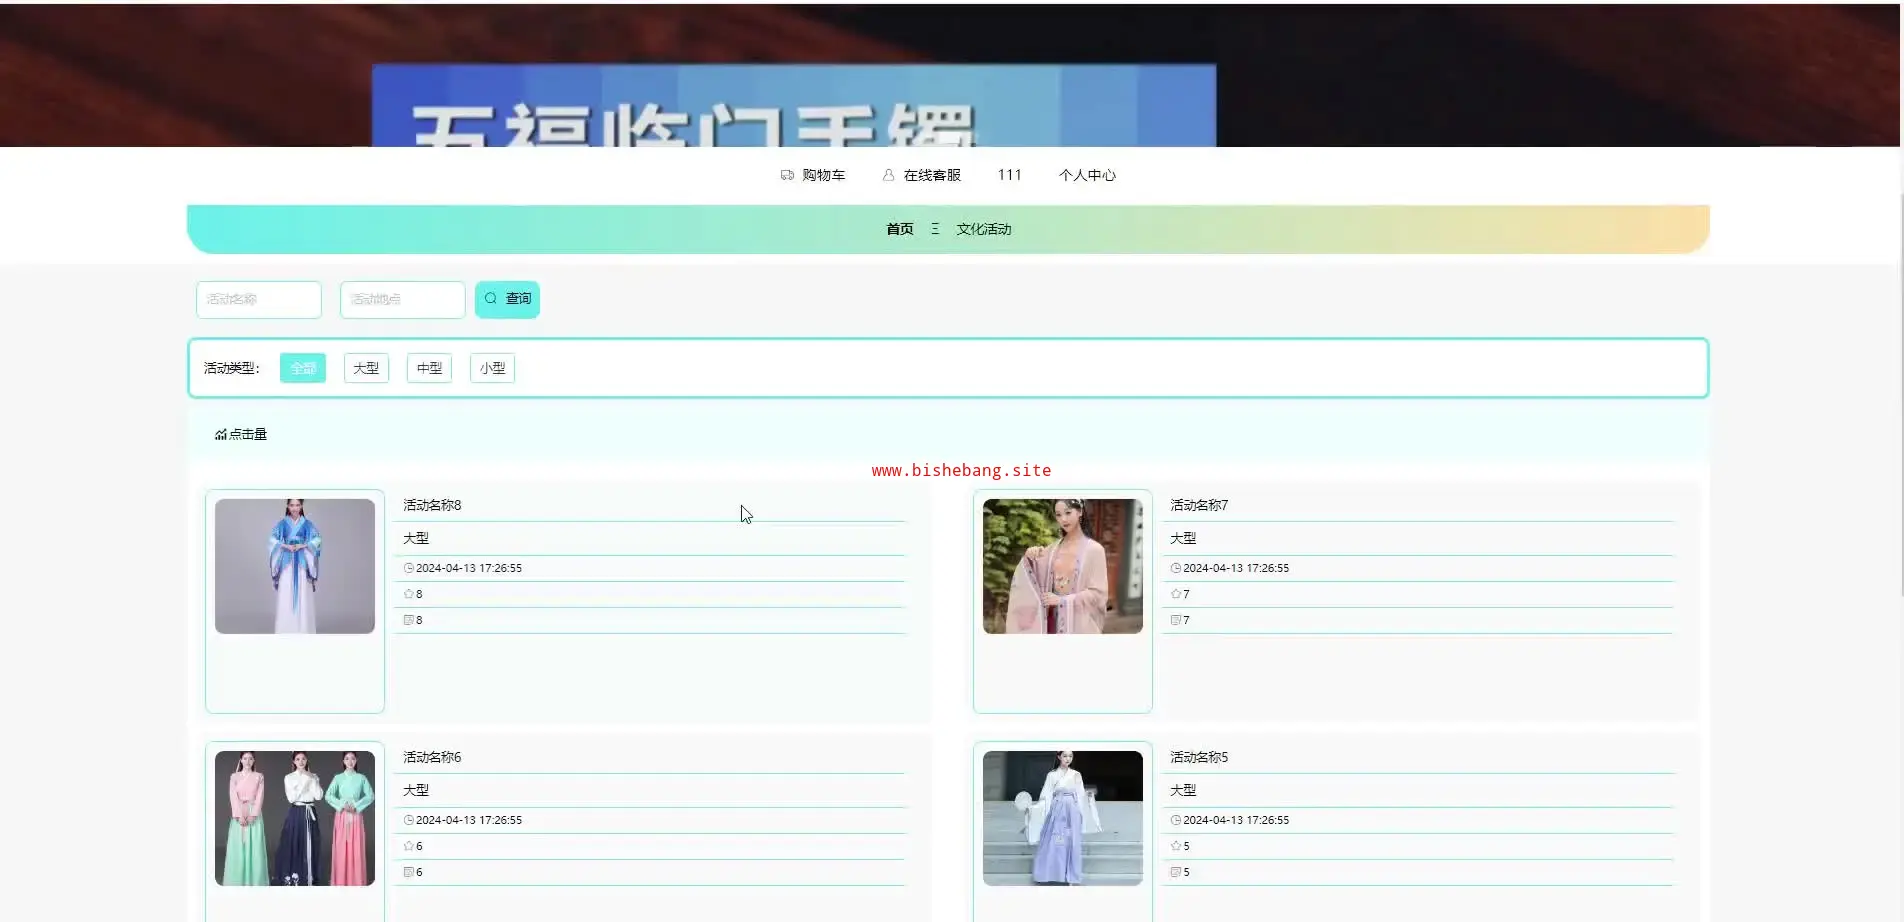The width and height of the screenshot is (1904, 922).
Task: Click the comment icon for 活动名称7
Action: point(1176,620)
